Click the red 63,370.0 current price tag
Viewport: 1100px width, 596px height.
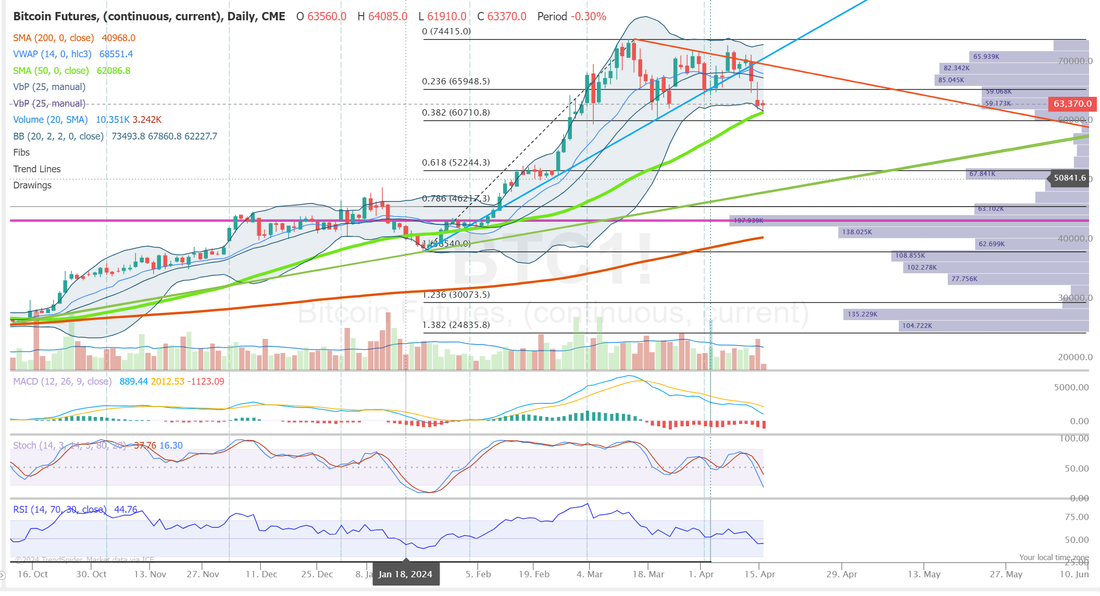(1071, 104)
